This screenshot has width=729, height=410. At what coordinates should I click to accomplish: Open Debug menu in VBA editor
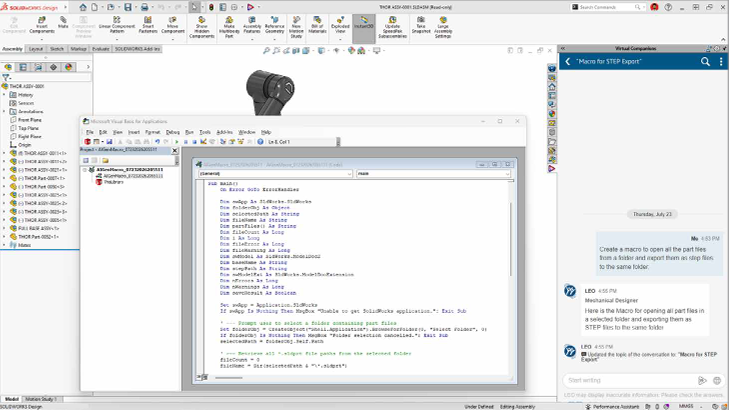click(172, 132)
